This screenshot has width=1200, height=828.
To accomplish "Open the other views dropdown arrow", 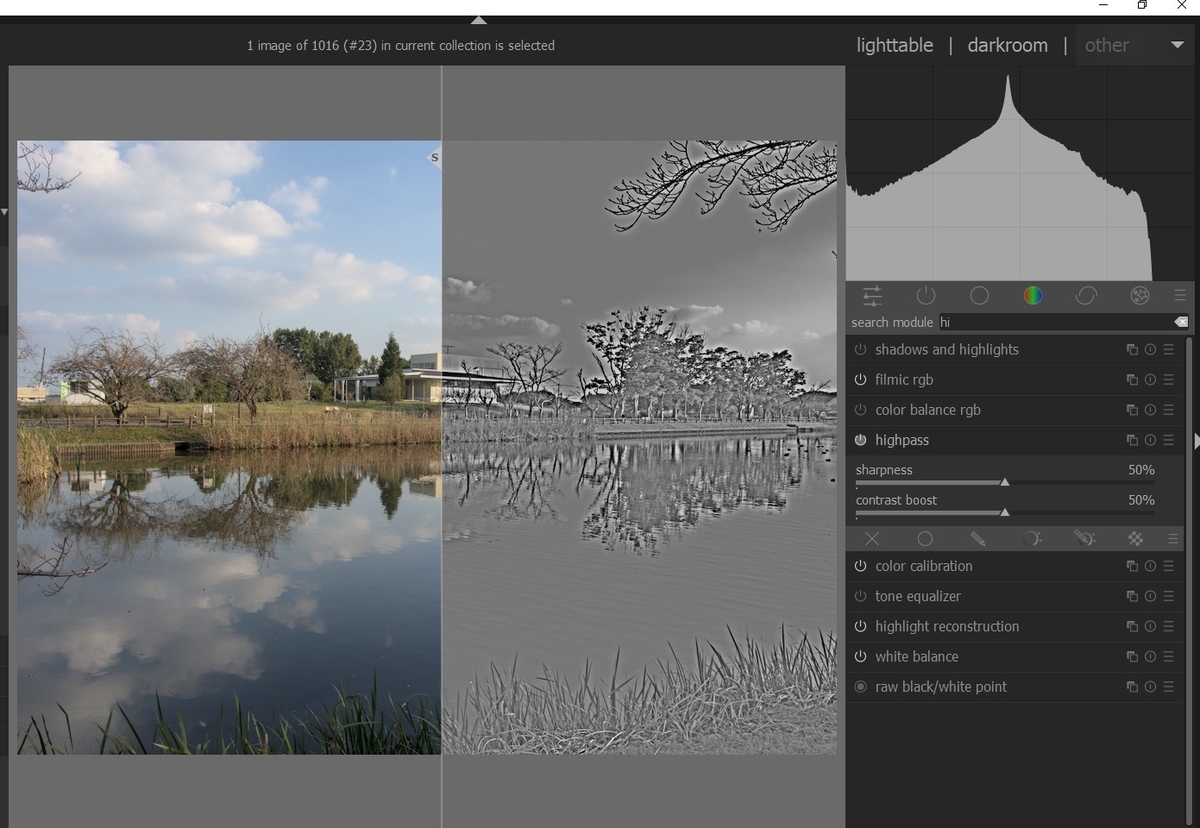I will pyautogui.click(x=1177, y=45).
